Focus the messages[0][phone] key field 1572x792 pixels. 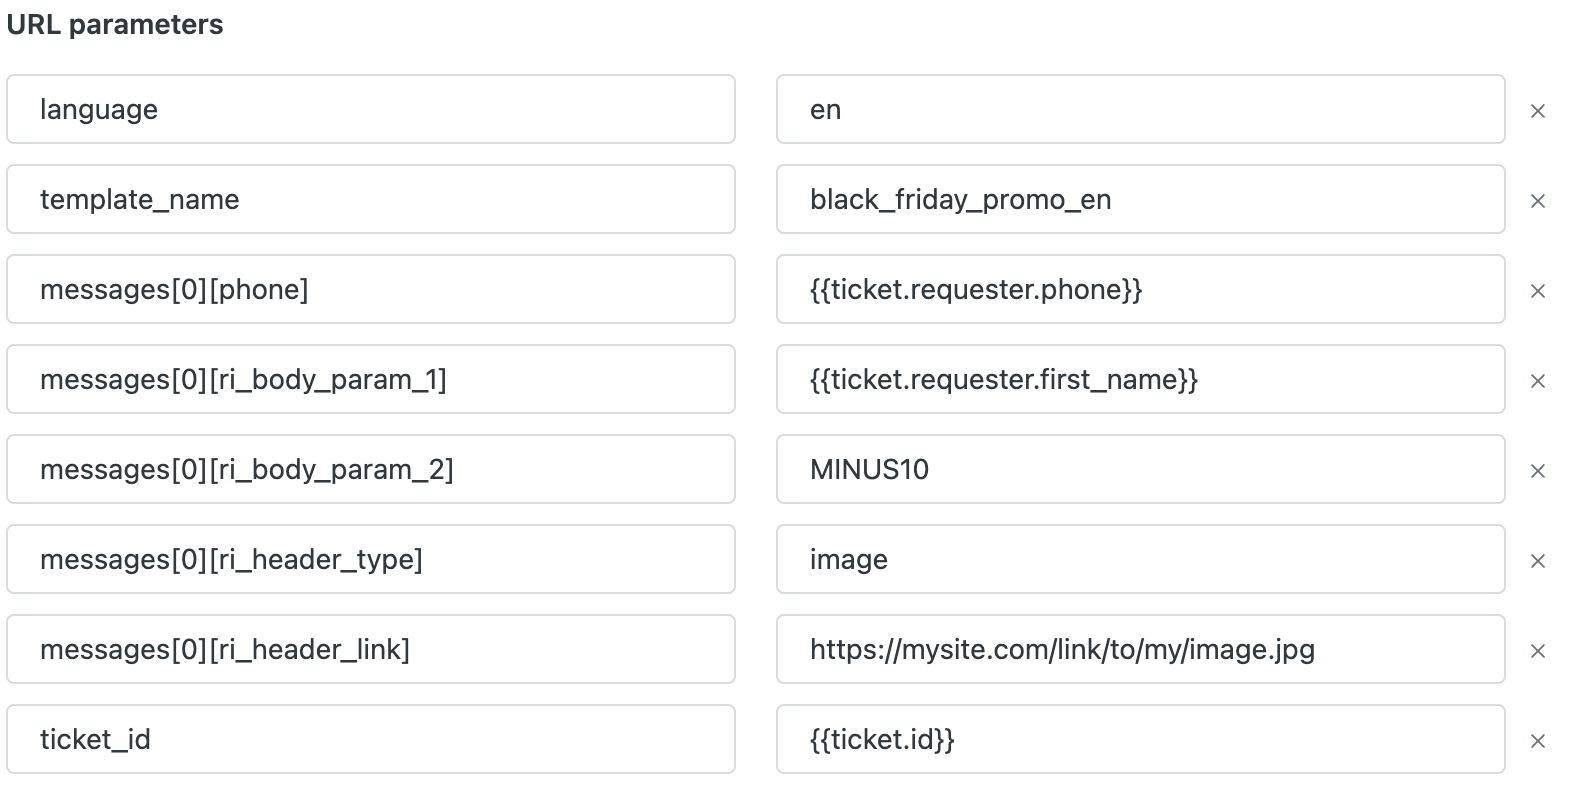click(370, 289)
